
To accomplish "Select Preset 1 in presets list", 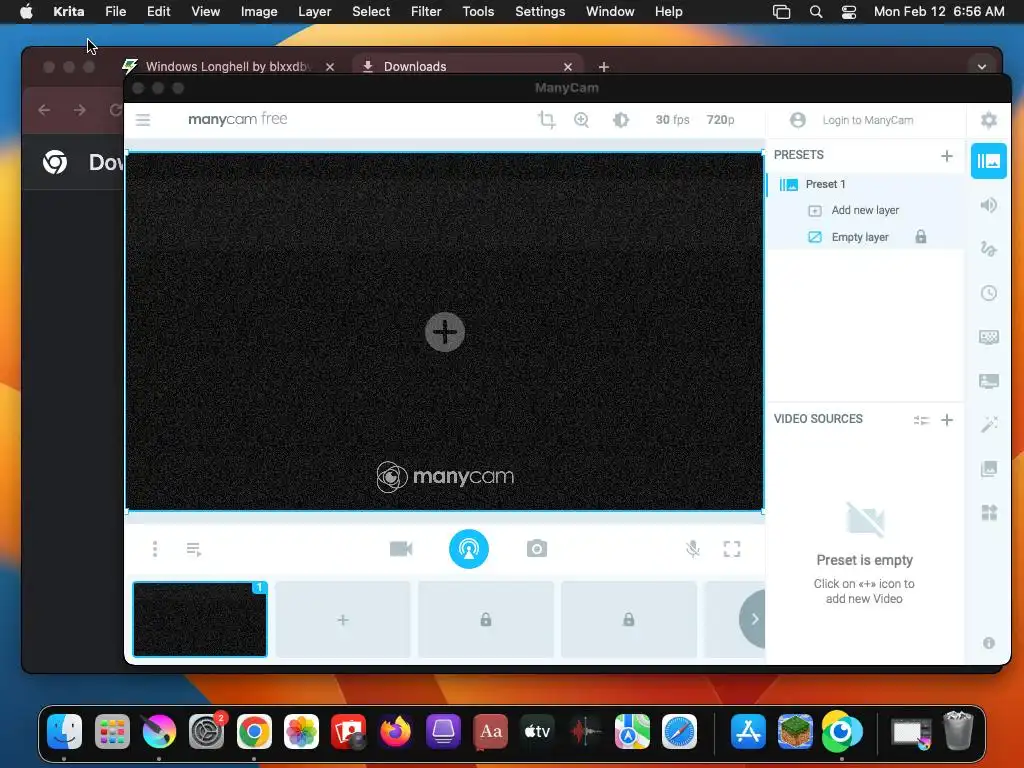I will 865,184.
